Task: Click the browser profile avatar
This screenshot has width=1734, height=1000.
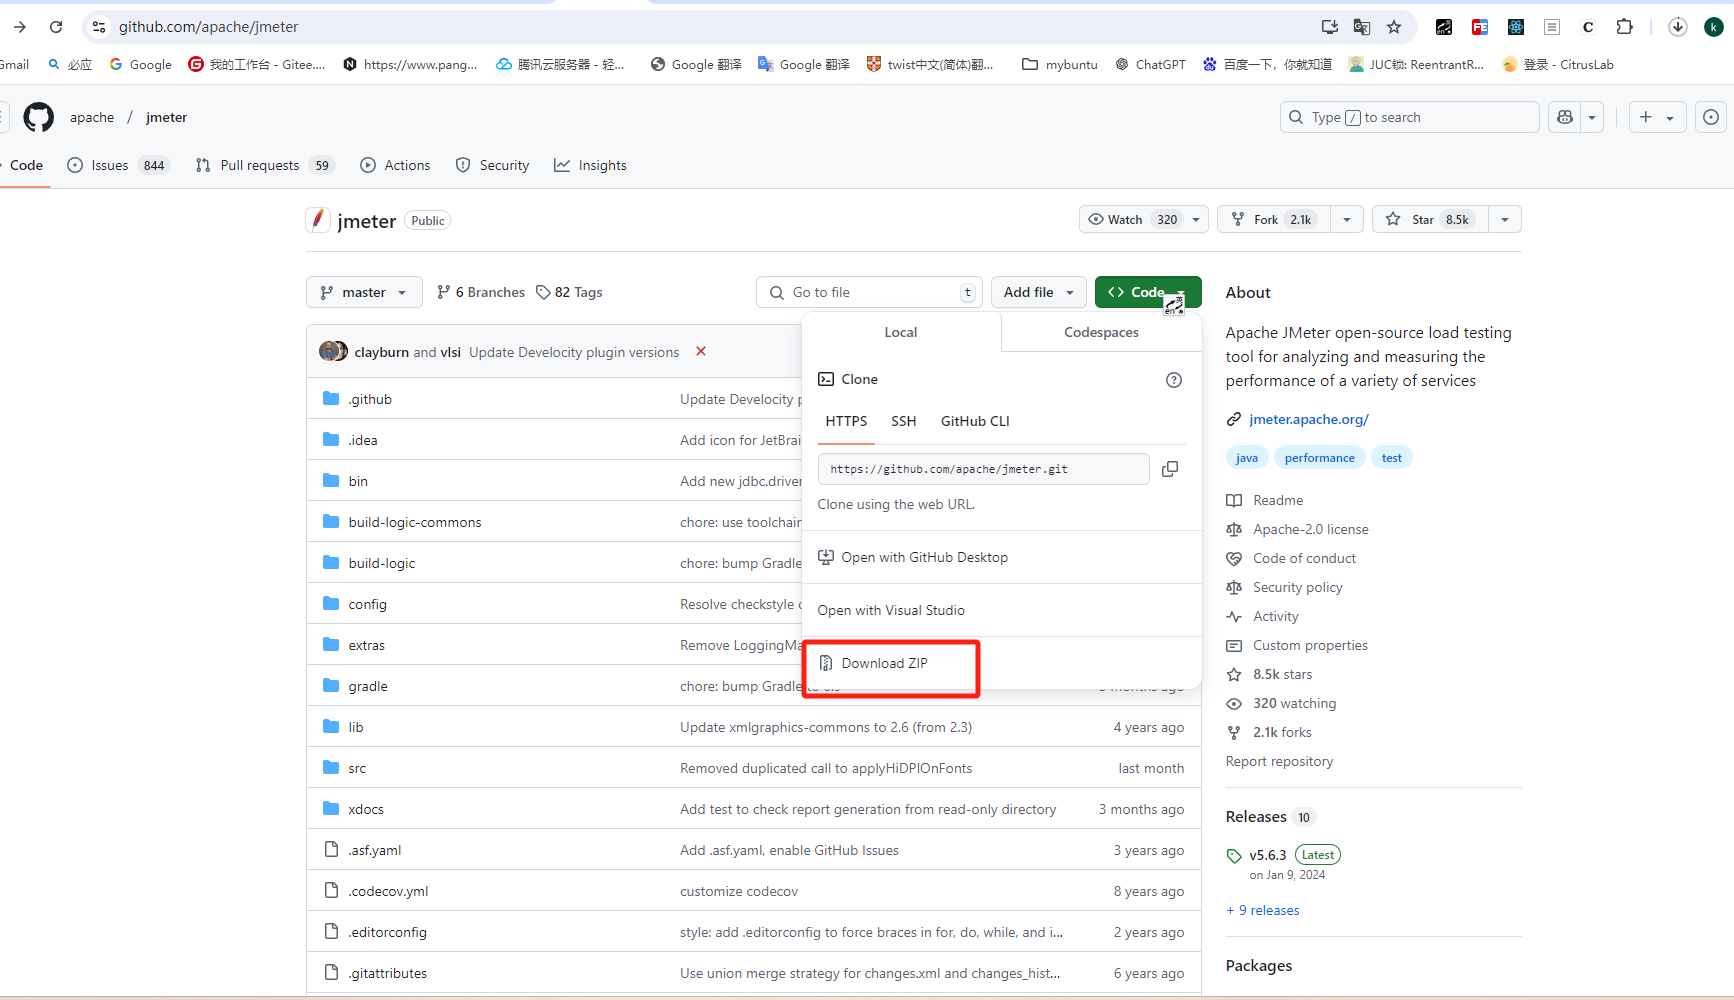Action: (x=1714, y=27)
